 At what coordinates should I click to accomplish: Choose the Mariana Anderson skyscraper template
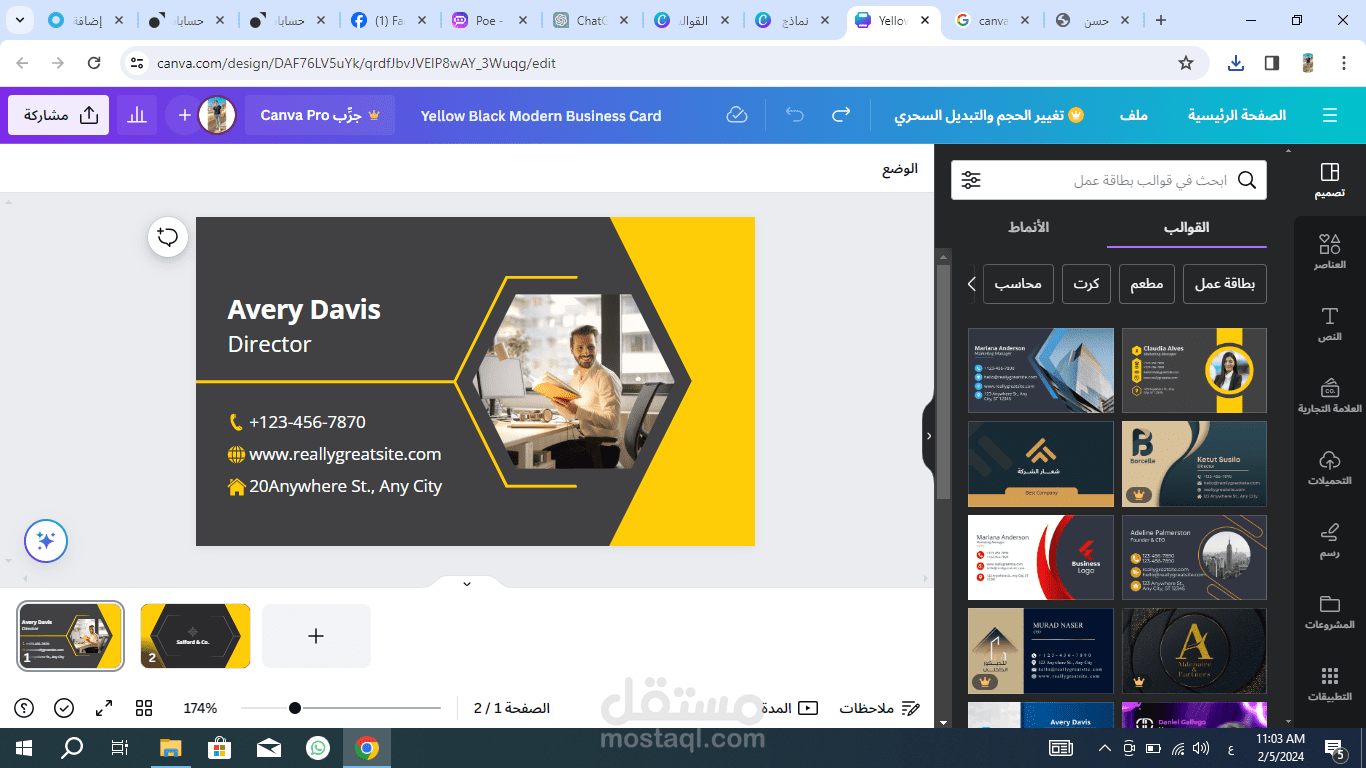(x=1040, y=370)
